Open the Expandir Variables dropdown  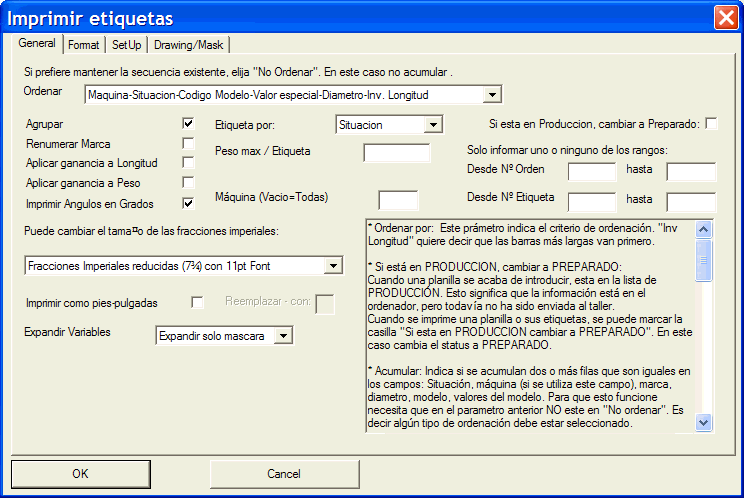click(284, 336)
